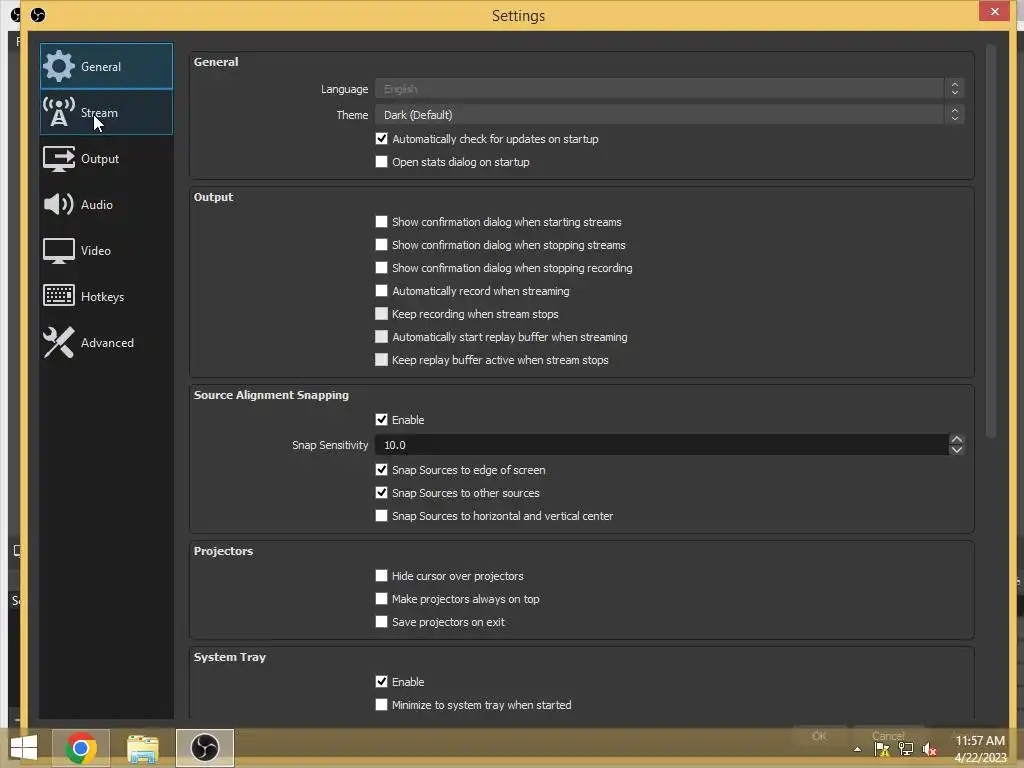1024x768 pixels.
Task: Open File Explorer from the taskbar
Action: pyautogui.click(x=142, y=748)
